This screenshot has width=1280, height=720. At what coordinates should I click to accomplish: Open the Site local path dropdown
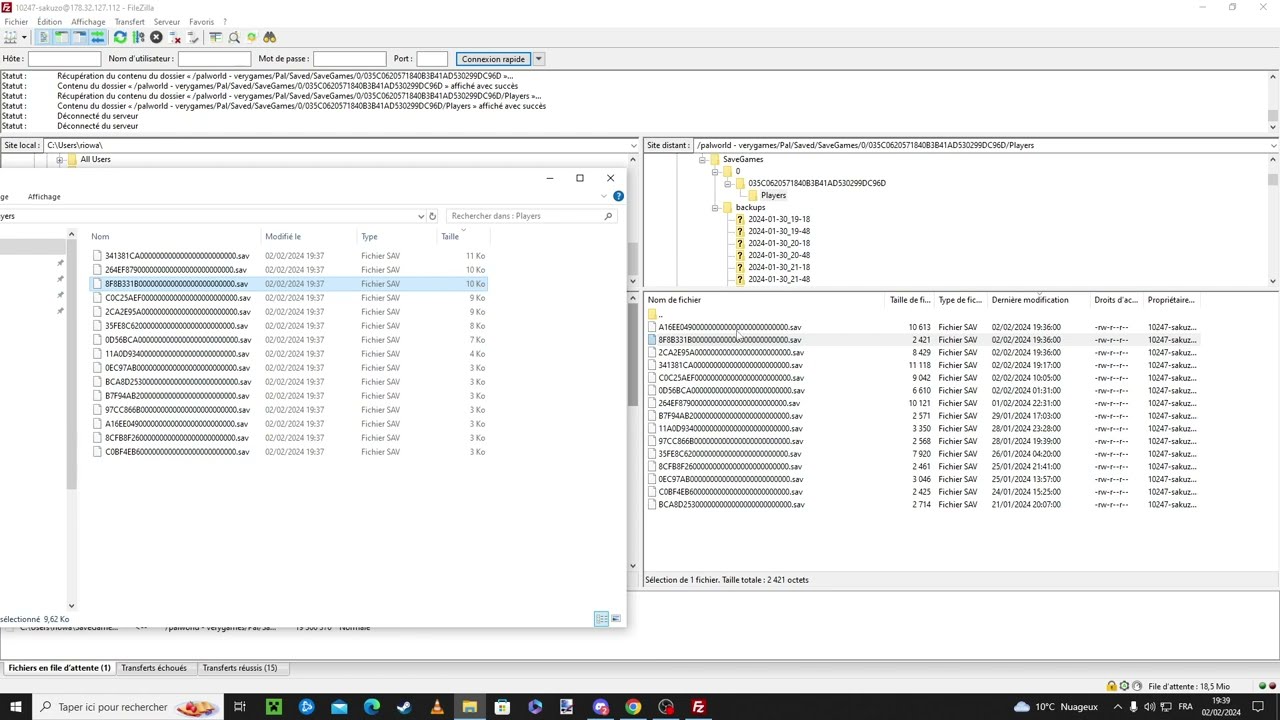coord(633,146)
